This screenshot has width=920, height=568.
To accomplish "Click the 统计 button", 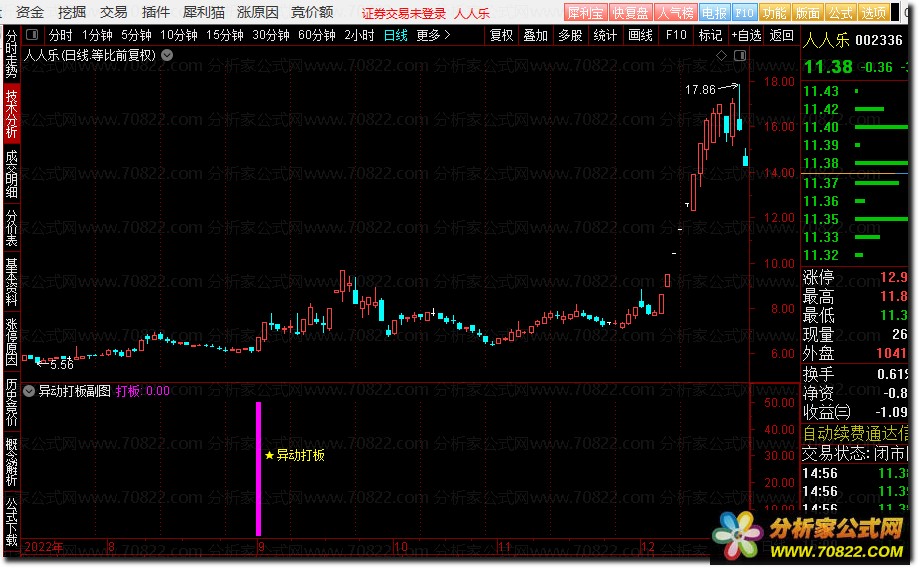I will [605, 35].
